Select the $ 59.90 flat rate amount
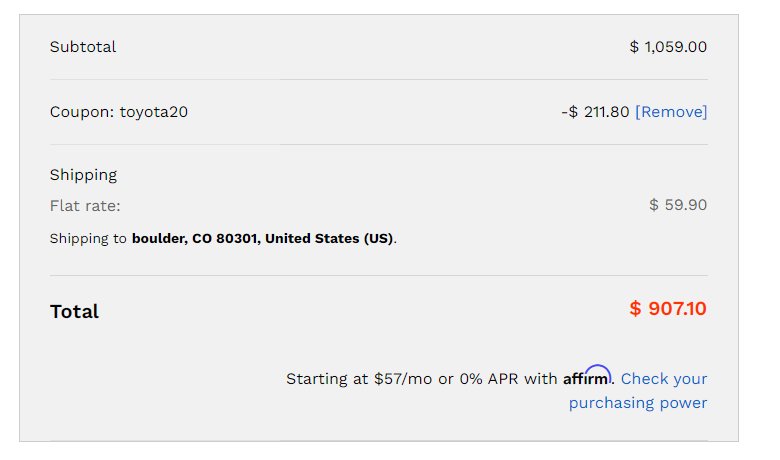 (678, 205)
